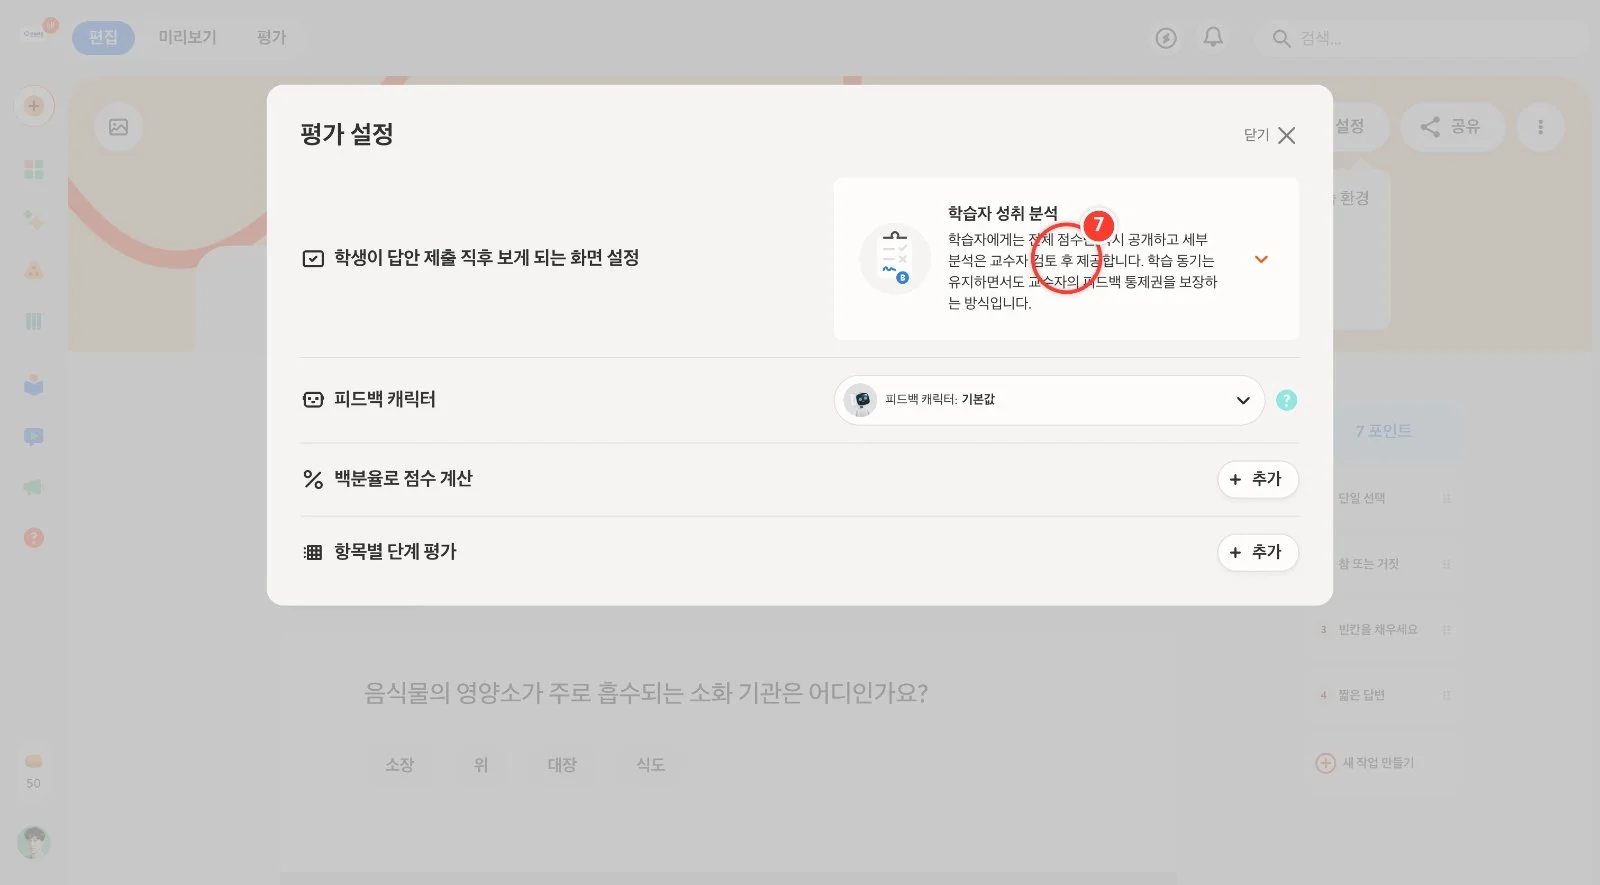Click the 공유 share button
Viewport: 1600px width, 885px height.
tap(1452, 127)
